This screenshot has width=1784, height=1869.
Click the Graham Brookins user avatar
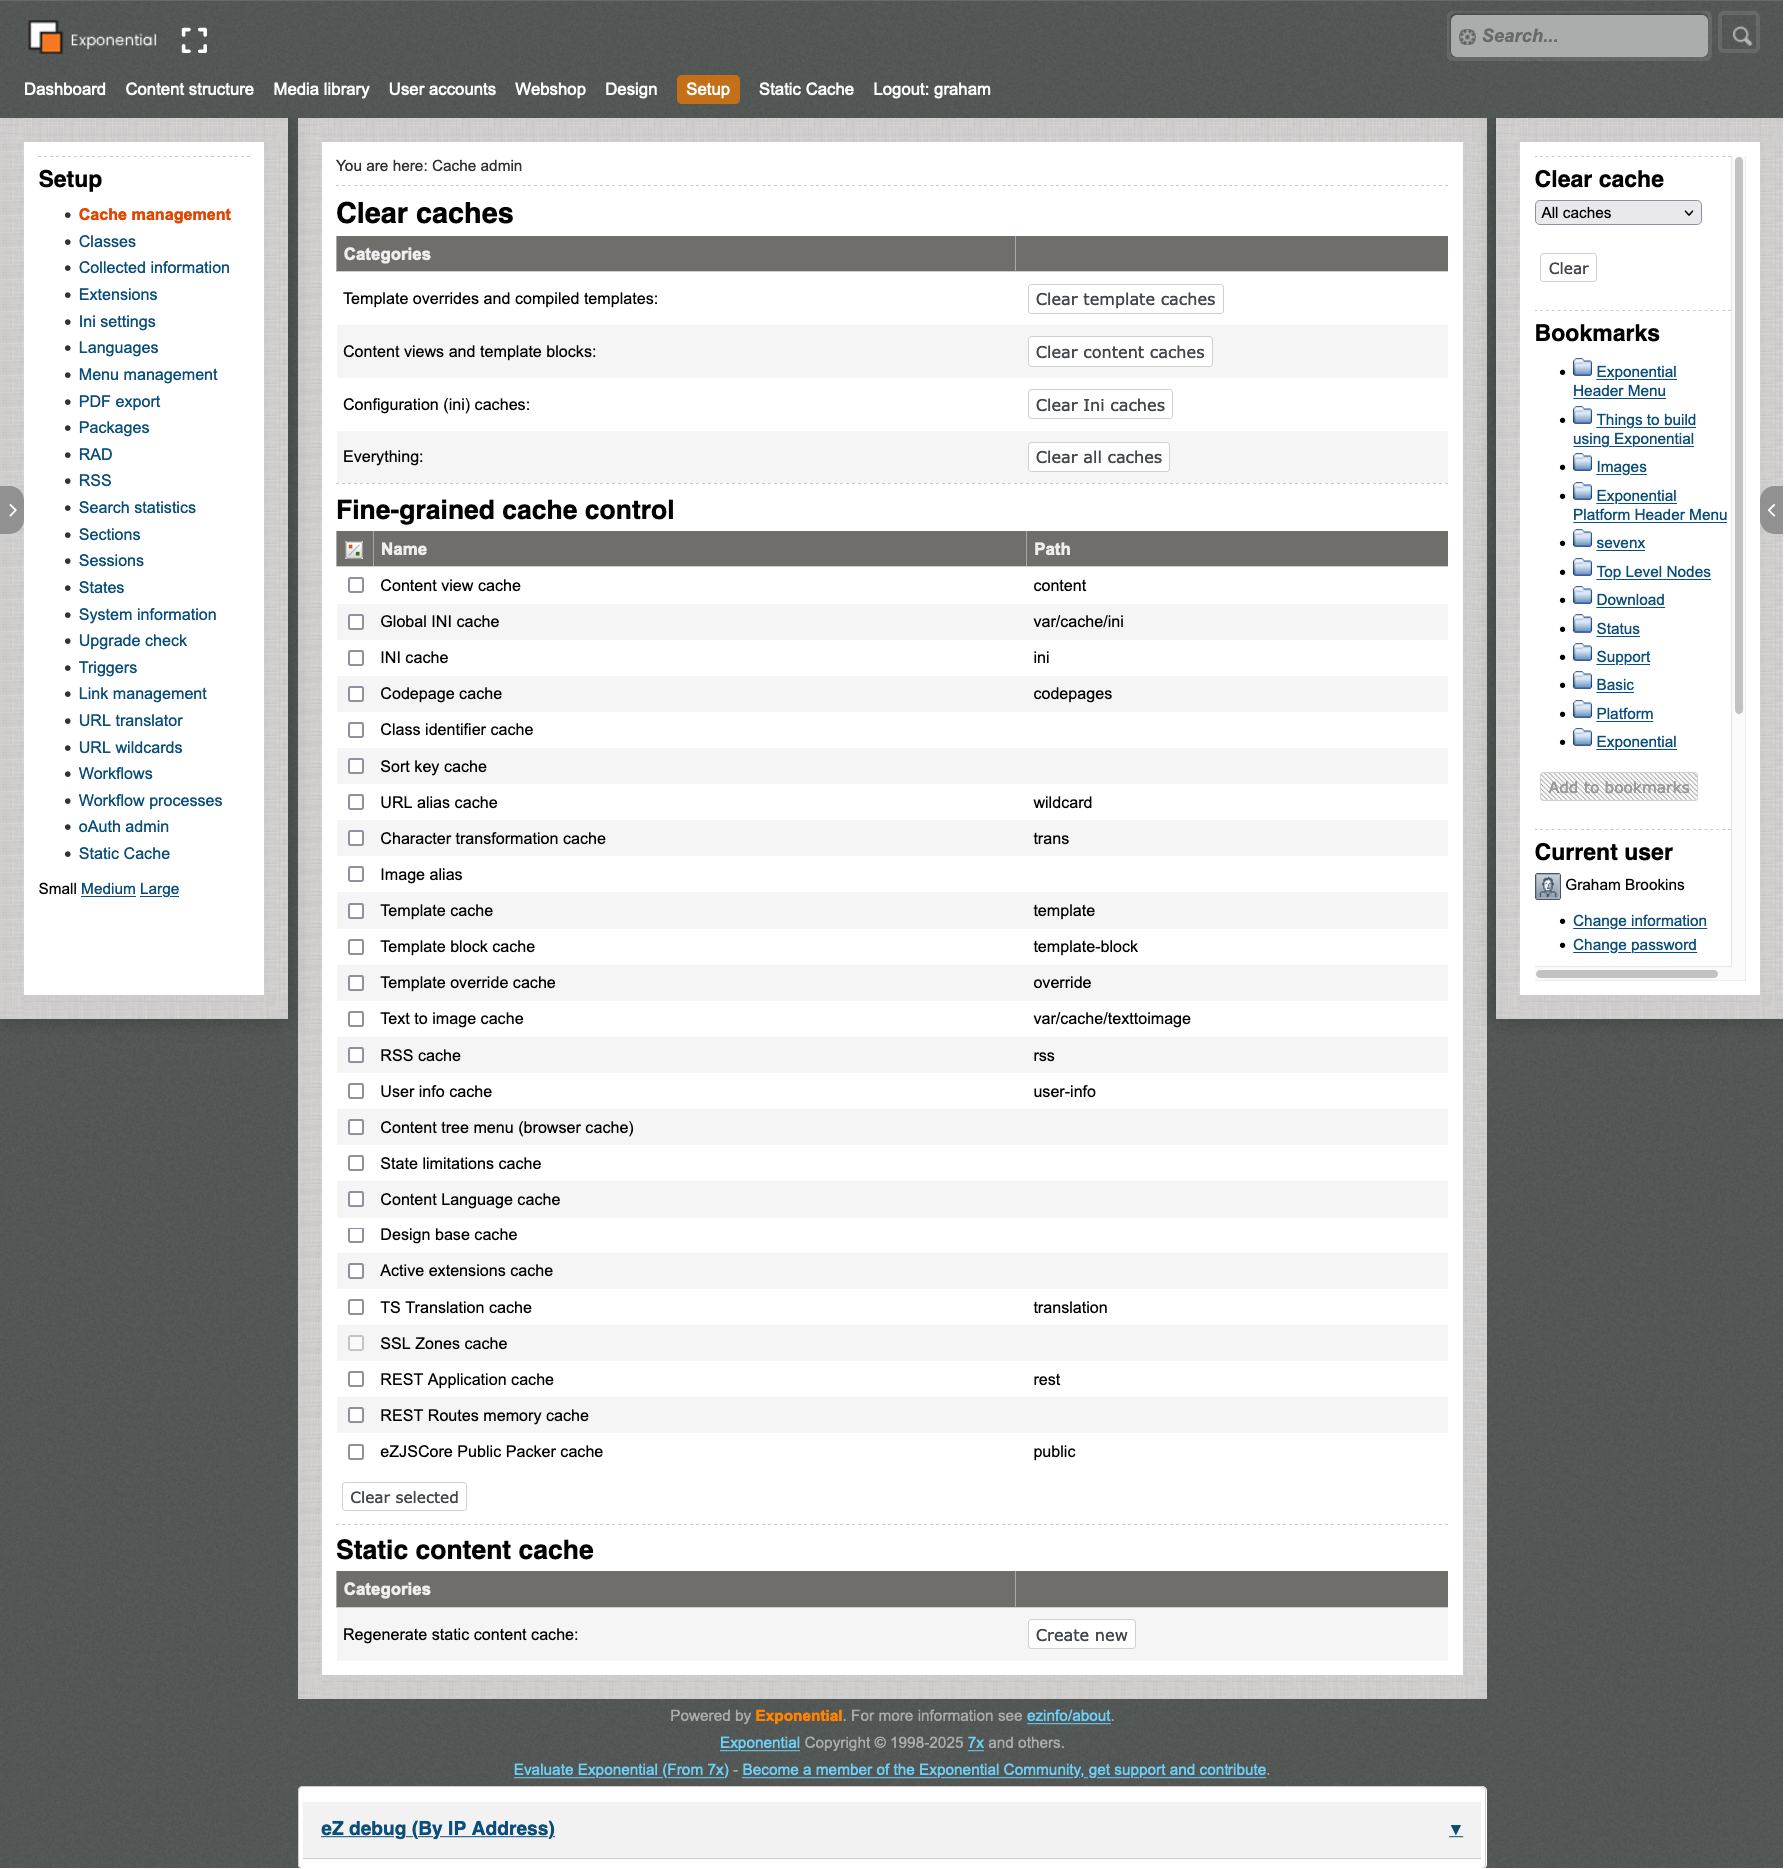tap(1547, 886)
